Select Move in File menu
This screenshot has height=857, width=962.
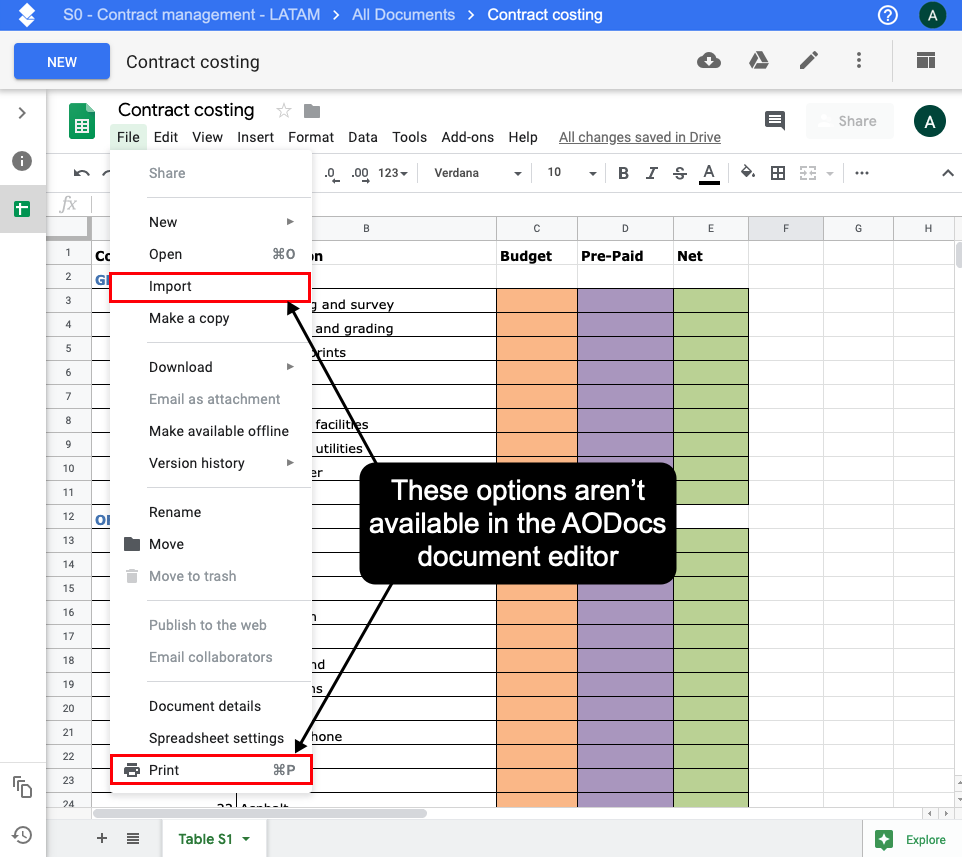coord(211,544)
